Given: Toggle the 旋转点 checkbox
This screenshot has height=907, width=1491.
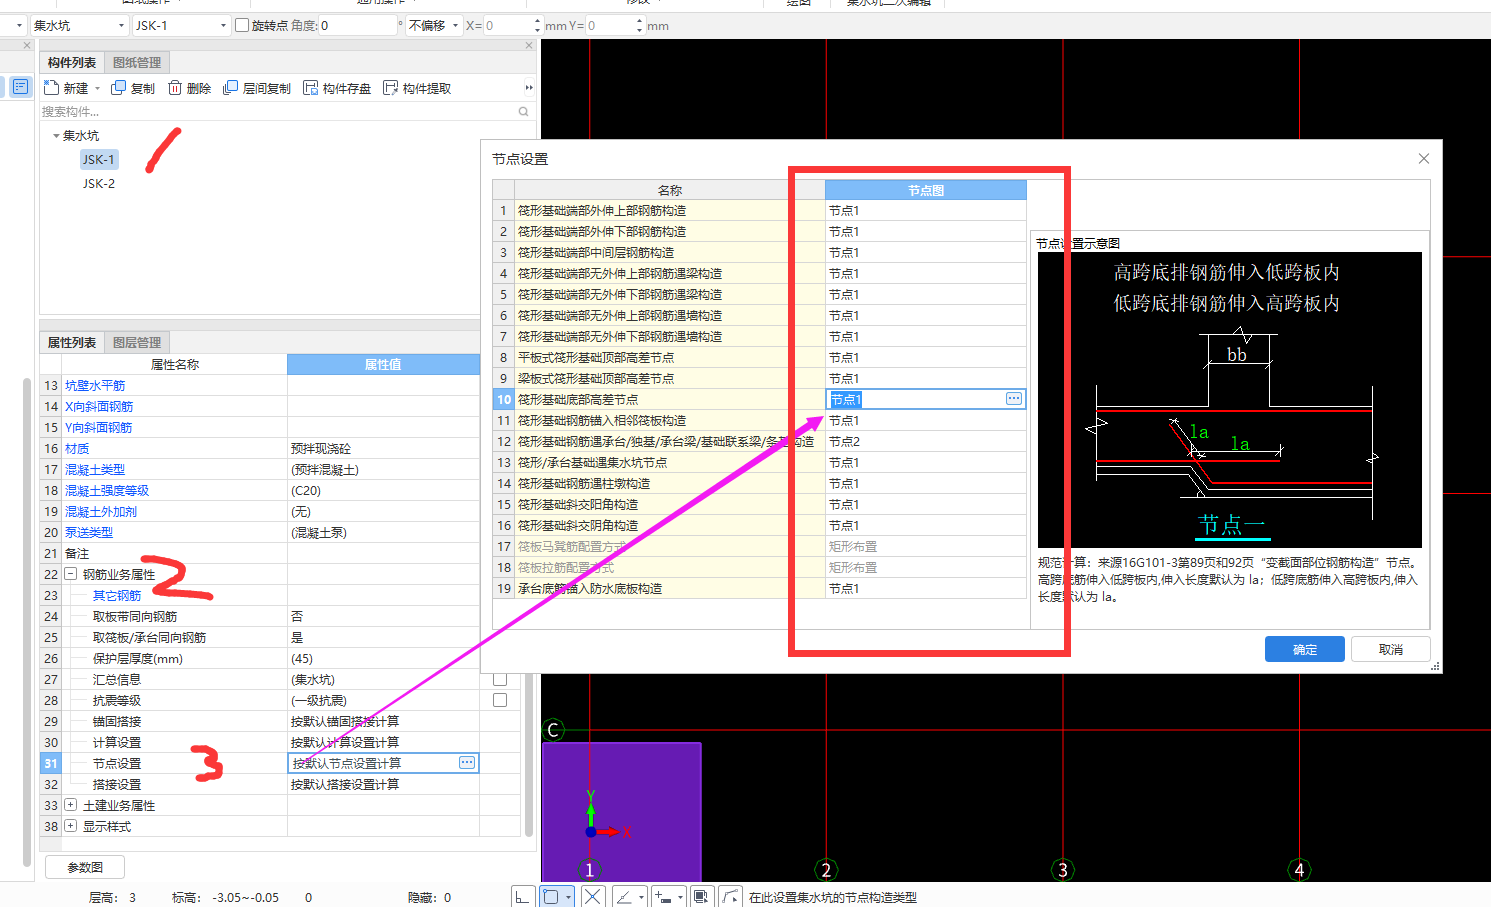Looking at the screenshot, I should pos(242,25).
